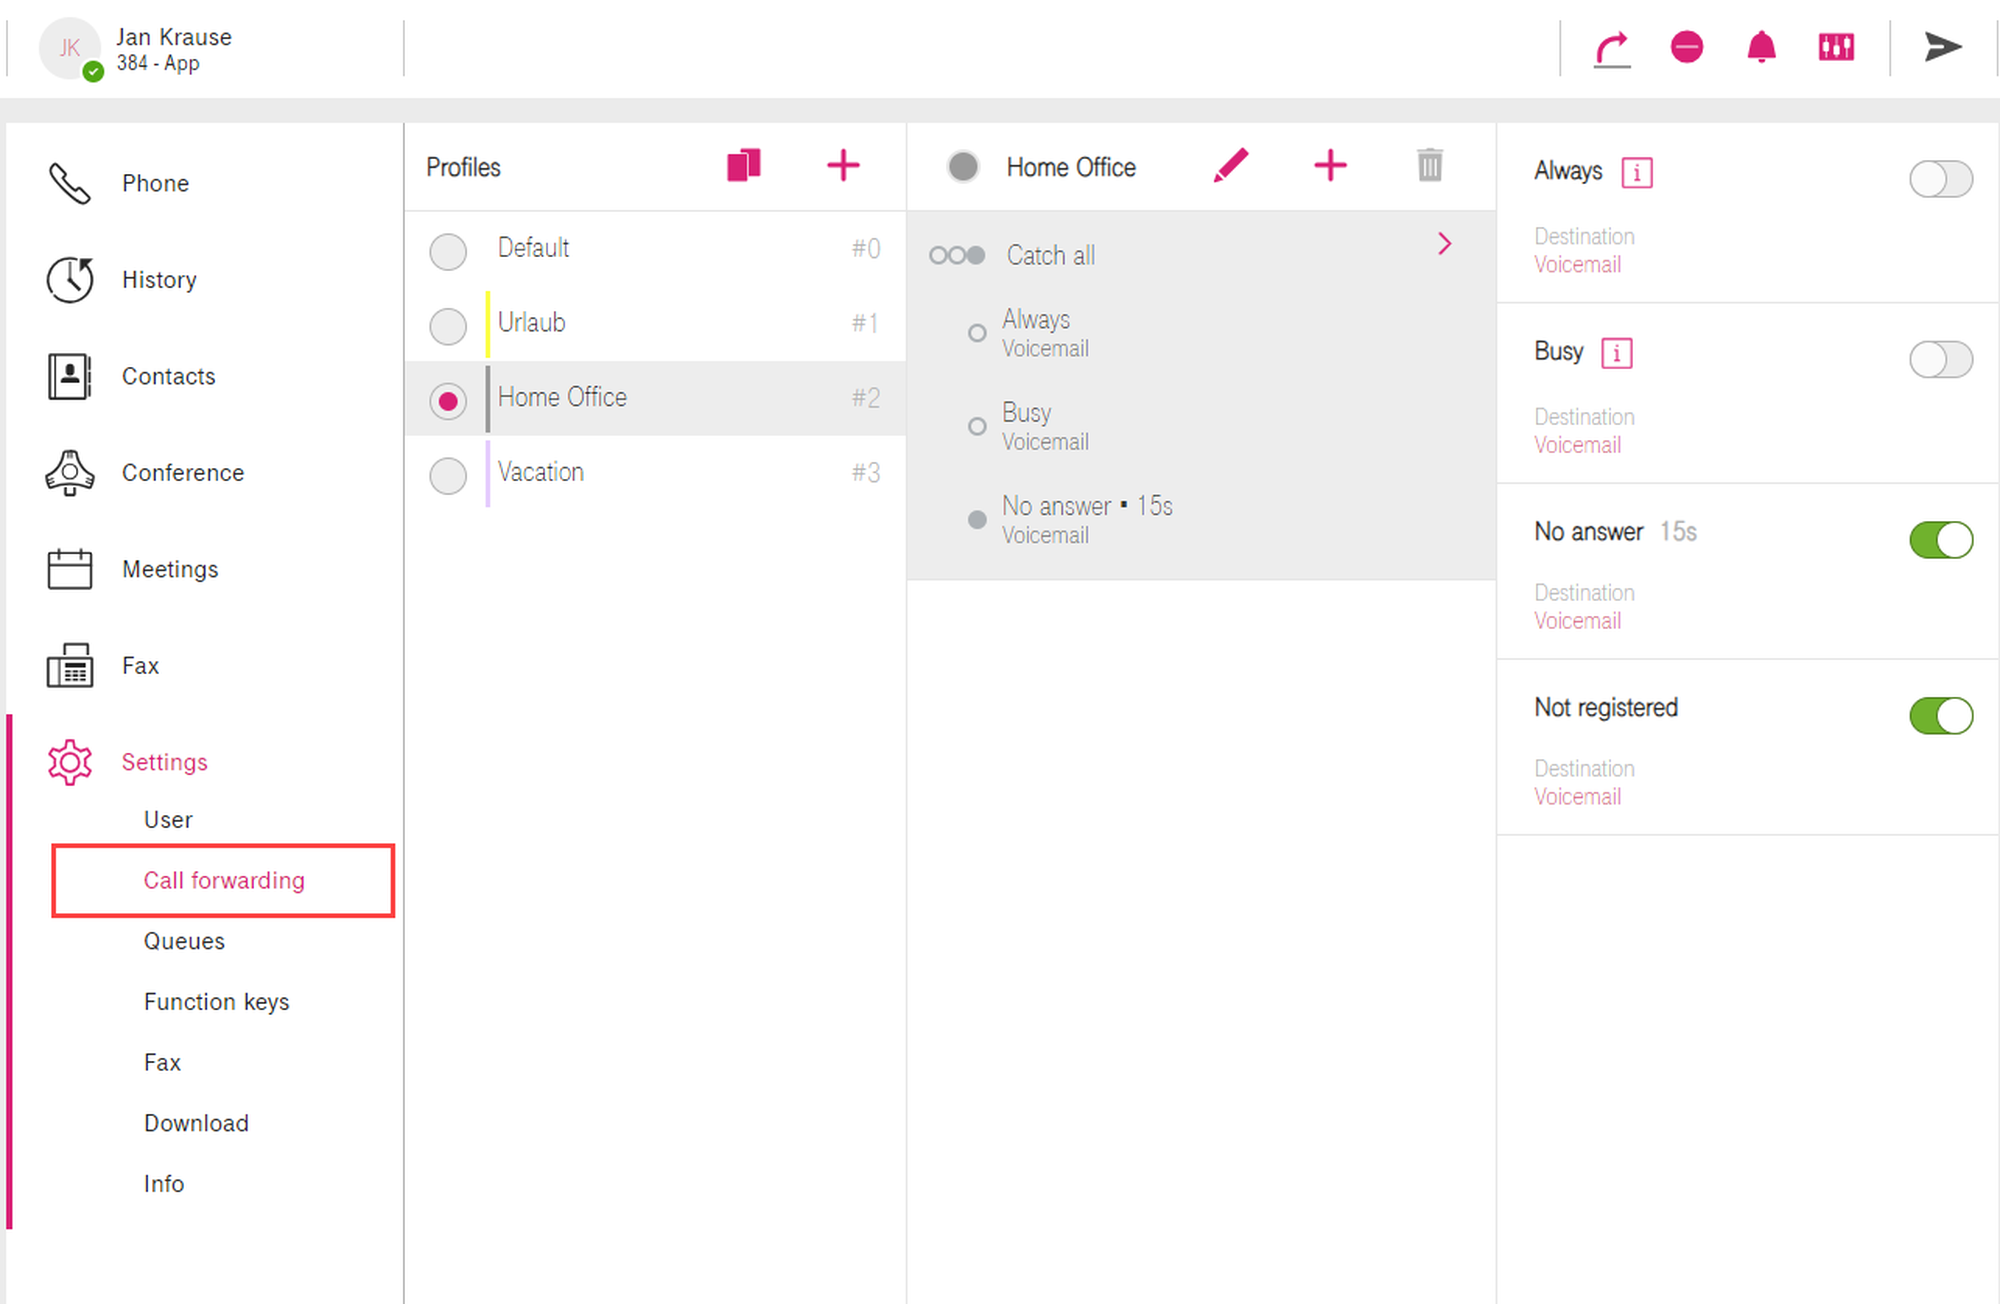This screenshot has height=1304, width=2000.
Task: Edit Home Office profile with pencil icon
Action: 1230,165
